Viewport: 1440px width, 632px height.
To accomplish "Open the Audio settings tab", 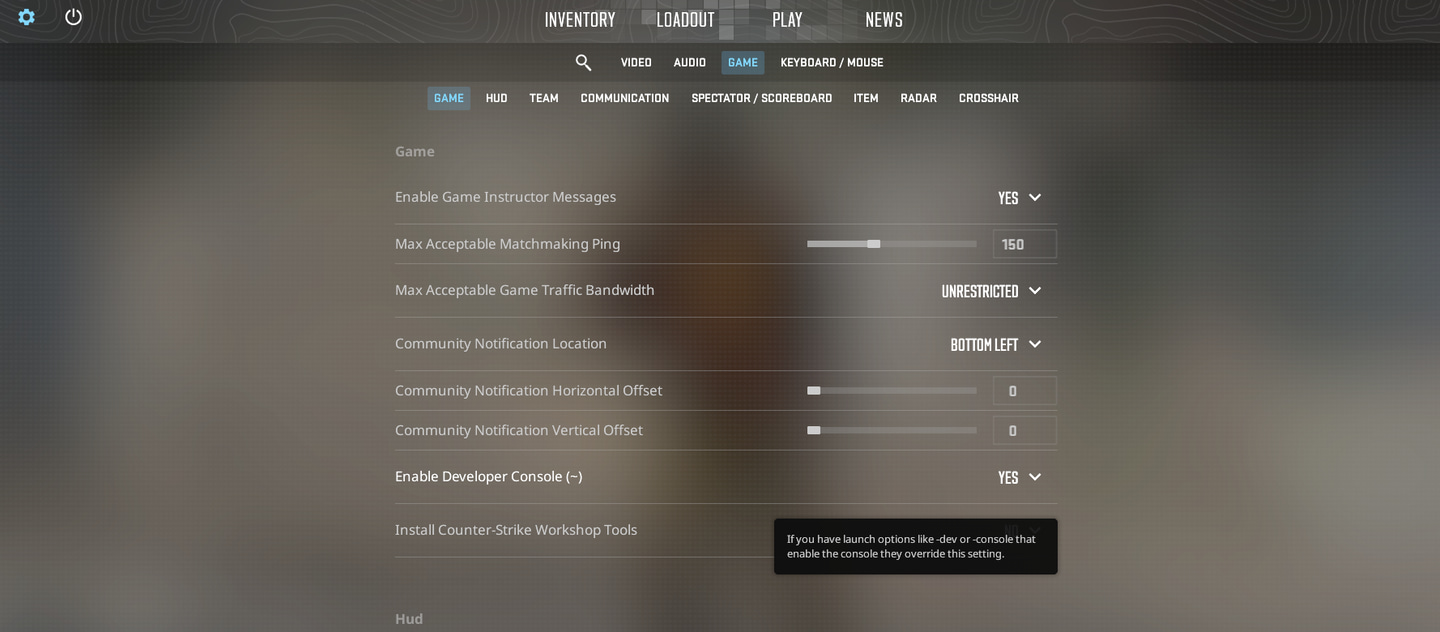I will 689,63.
